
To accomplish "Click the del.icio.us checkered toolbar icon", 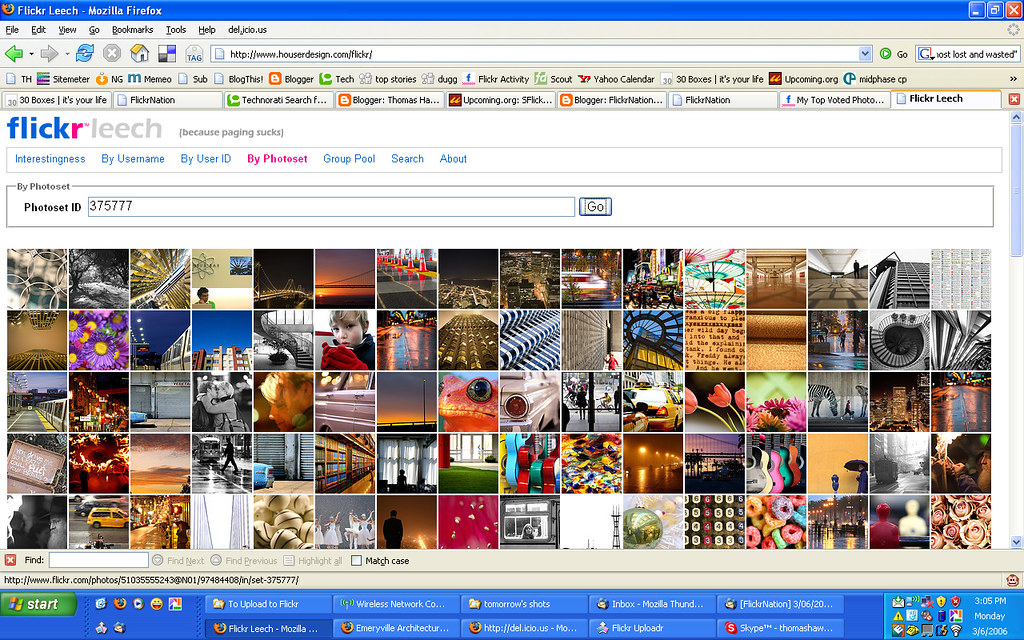I will point(167,54).
